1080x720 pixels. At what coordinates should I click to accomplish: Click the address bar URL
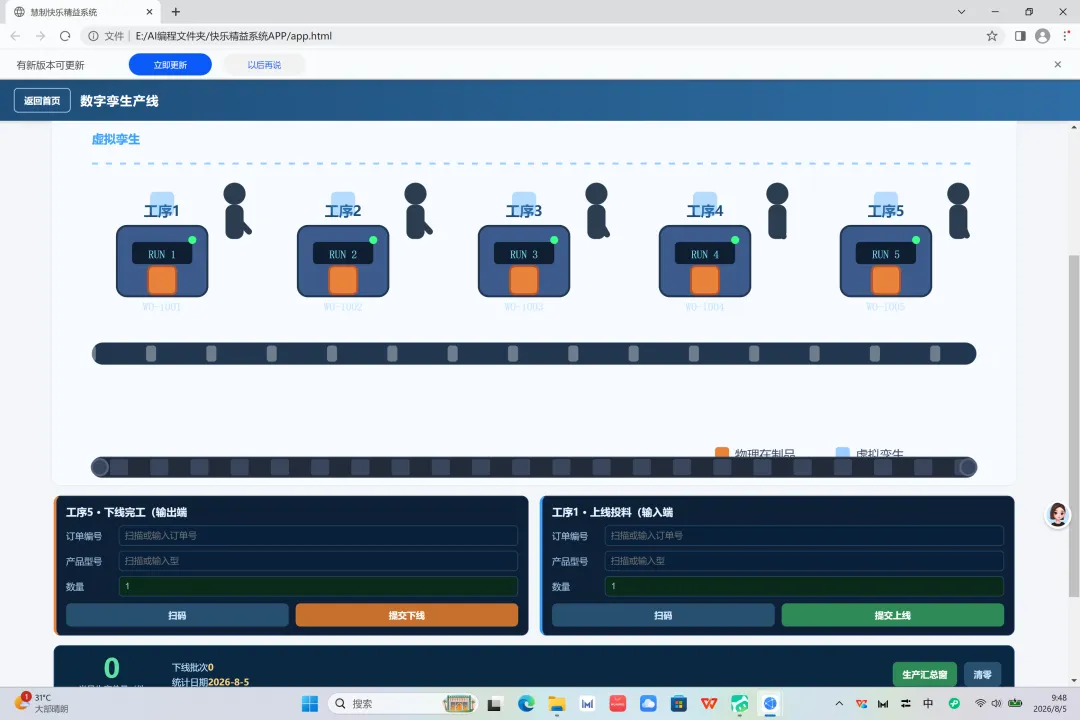coord(233,36)
